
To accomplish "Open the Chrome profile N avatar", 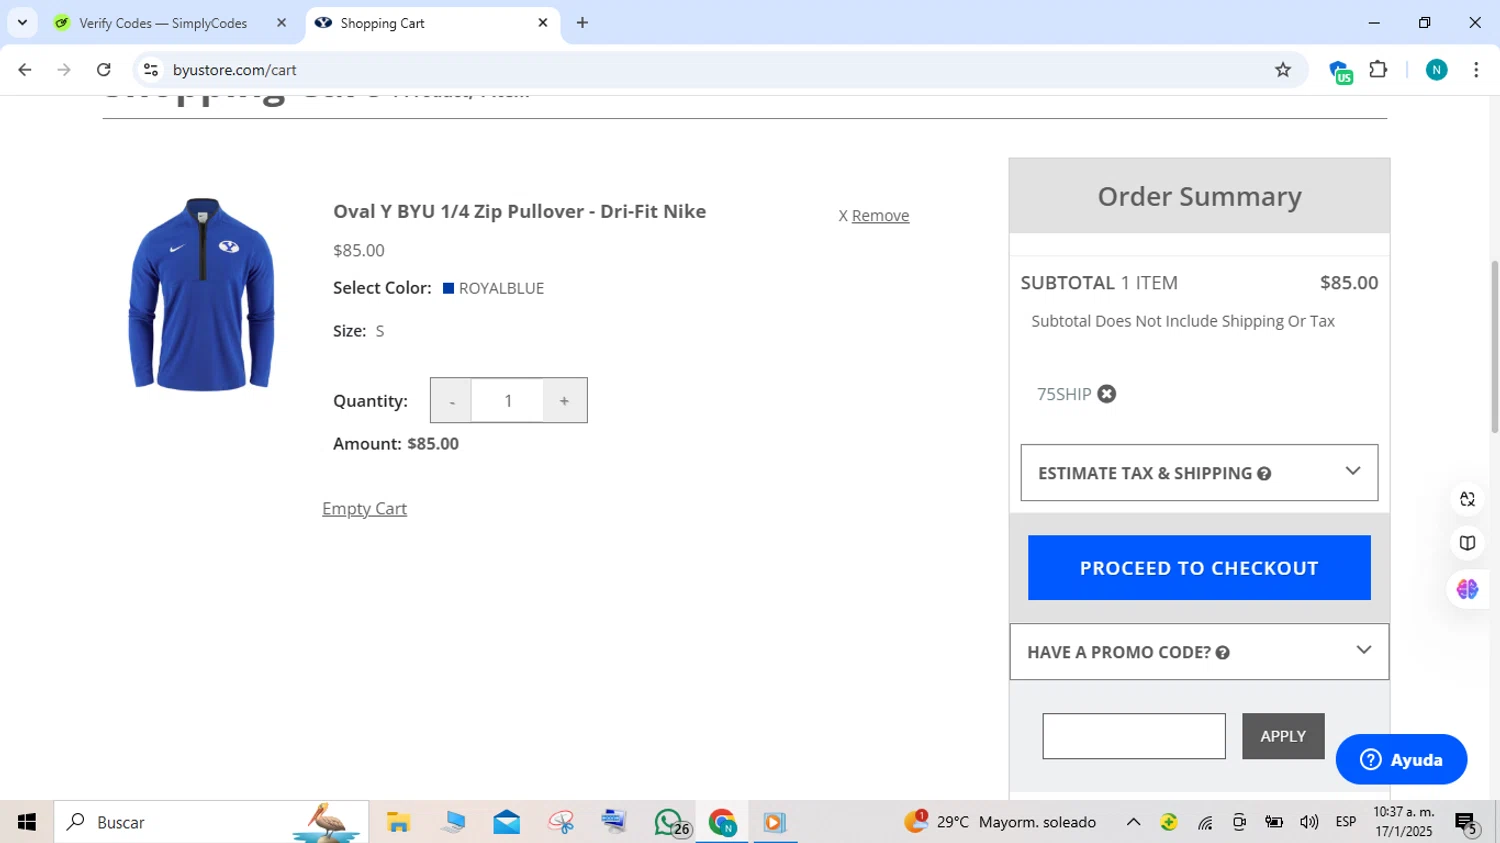I will [1436, 70].
